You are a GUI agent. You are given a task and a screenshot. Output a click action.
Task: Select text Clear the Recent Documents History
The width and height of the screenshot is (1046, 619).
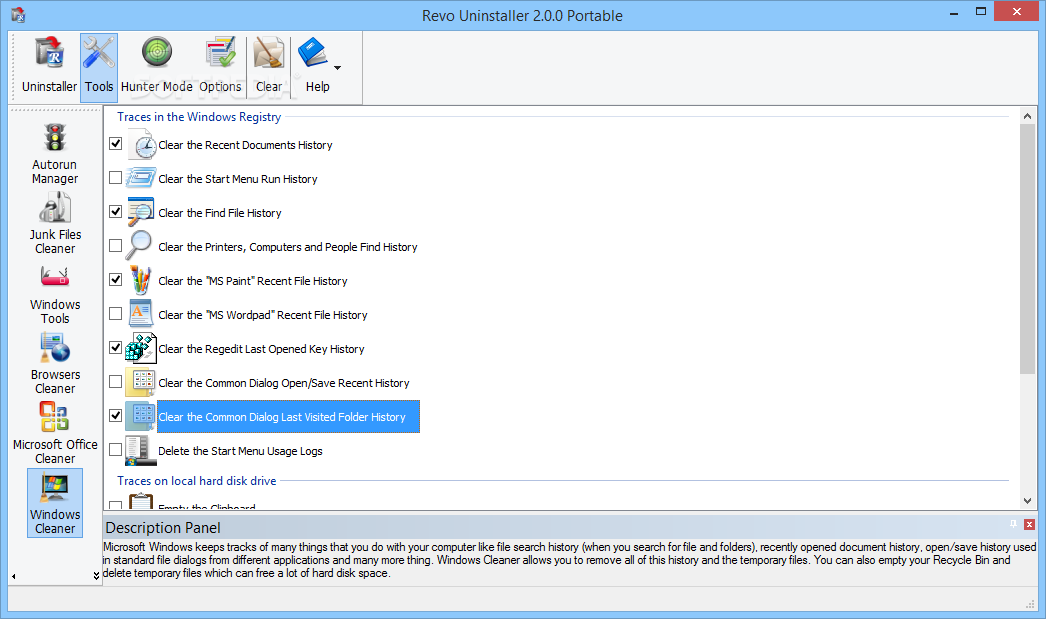245,145
